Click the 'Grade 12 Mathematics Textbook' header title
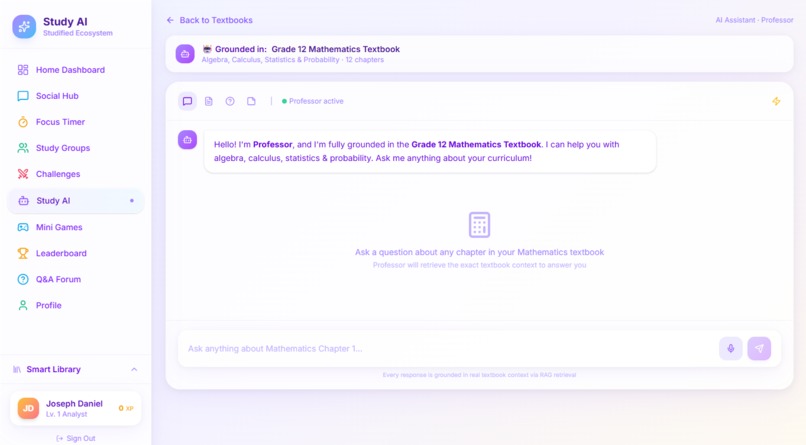The image size is (806, 445). (x=335, y=49)
